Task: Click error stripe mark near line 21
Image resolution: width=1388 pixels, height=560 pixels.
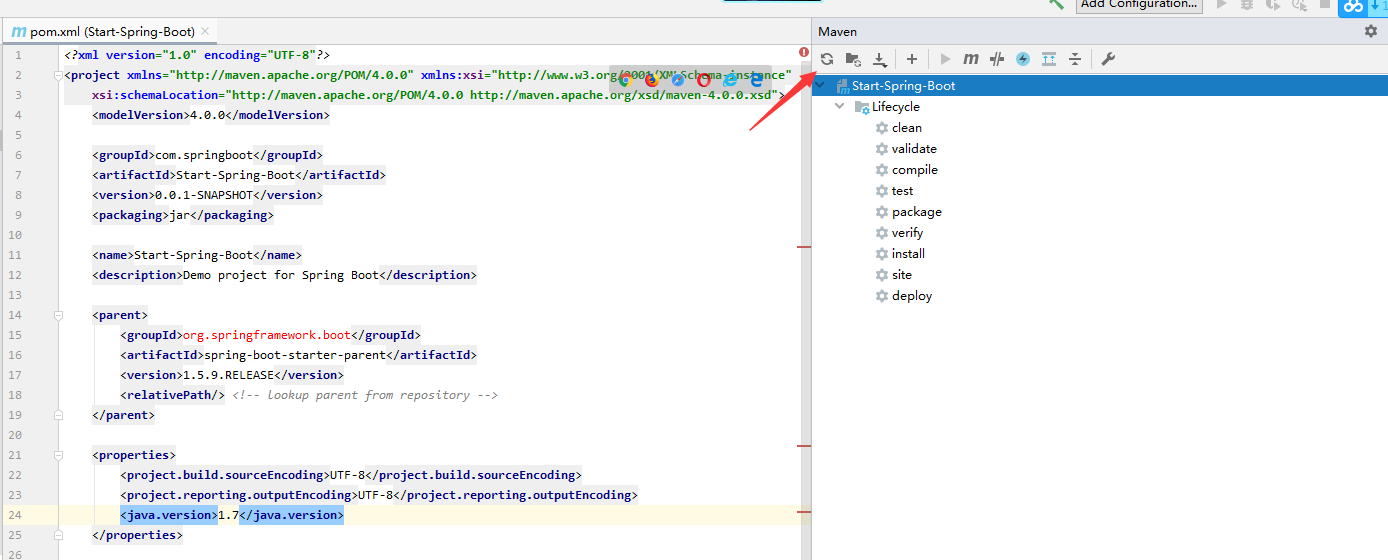Action: 803,445
